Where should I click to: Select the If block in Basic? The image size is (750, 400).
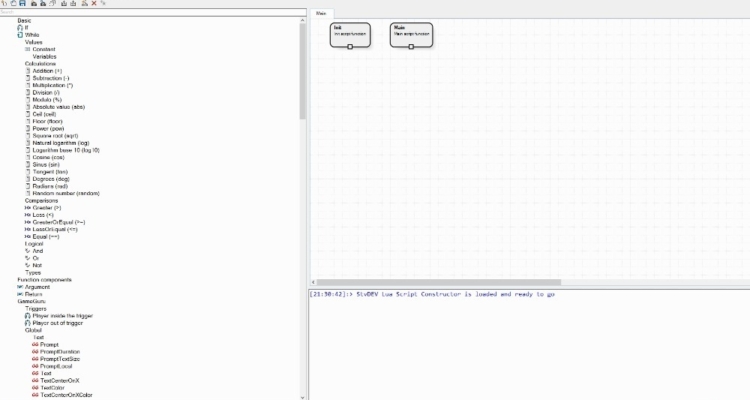click(x=23, y=28)
